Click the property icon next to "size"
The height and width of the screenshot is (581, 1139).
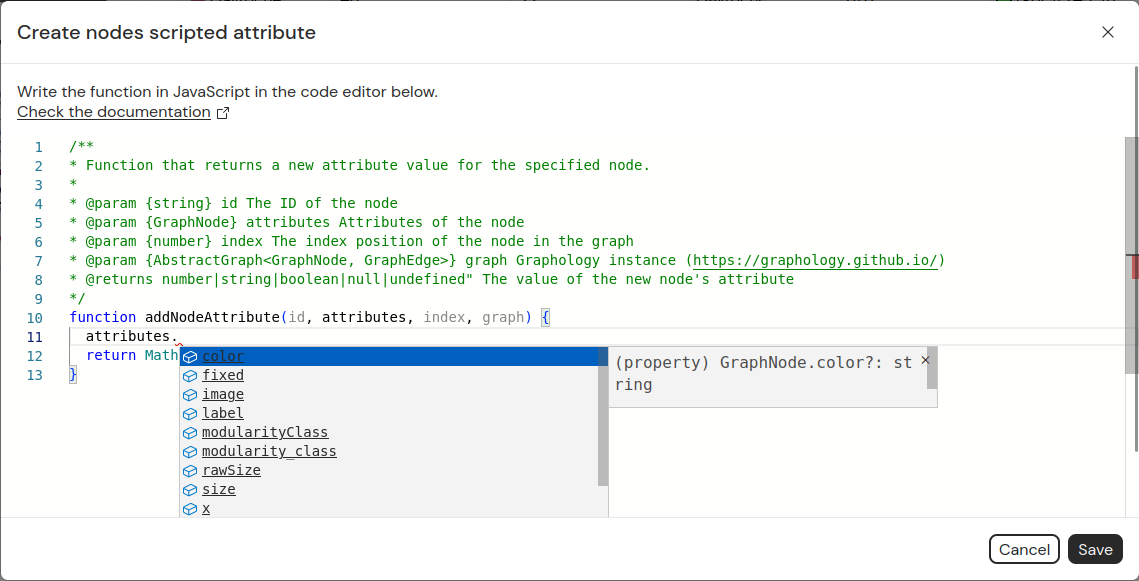tap(190, 489)
